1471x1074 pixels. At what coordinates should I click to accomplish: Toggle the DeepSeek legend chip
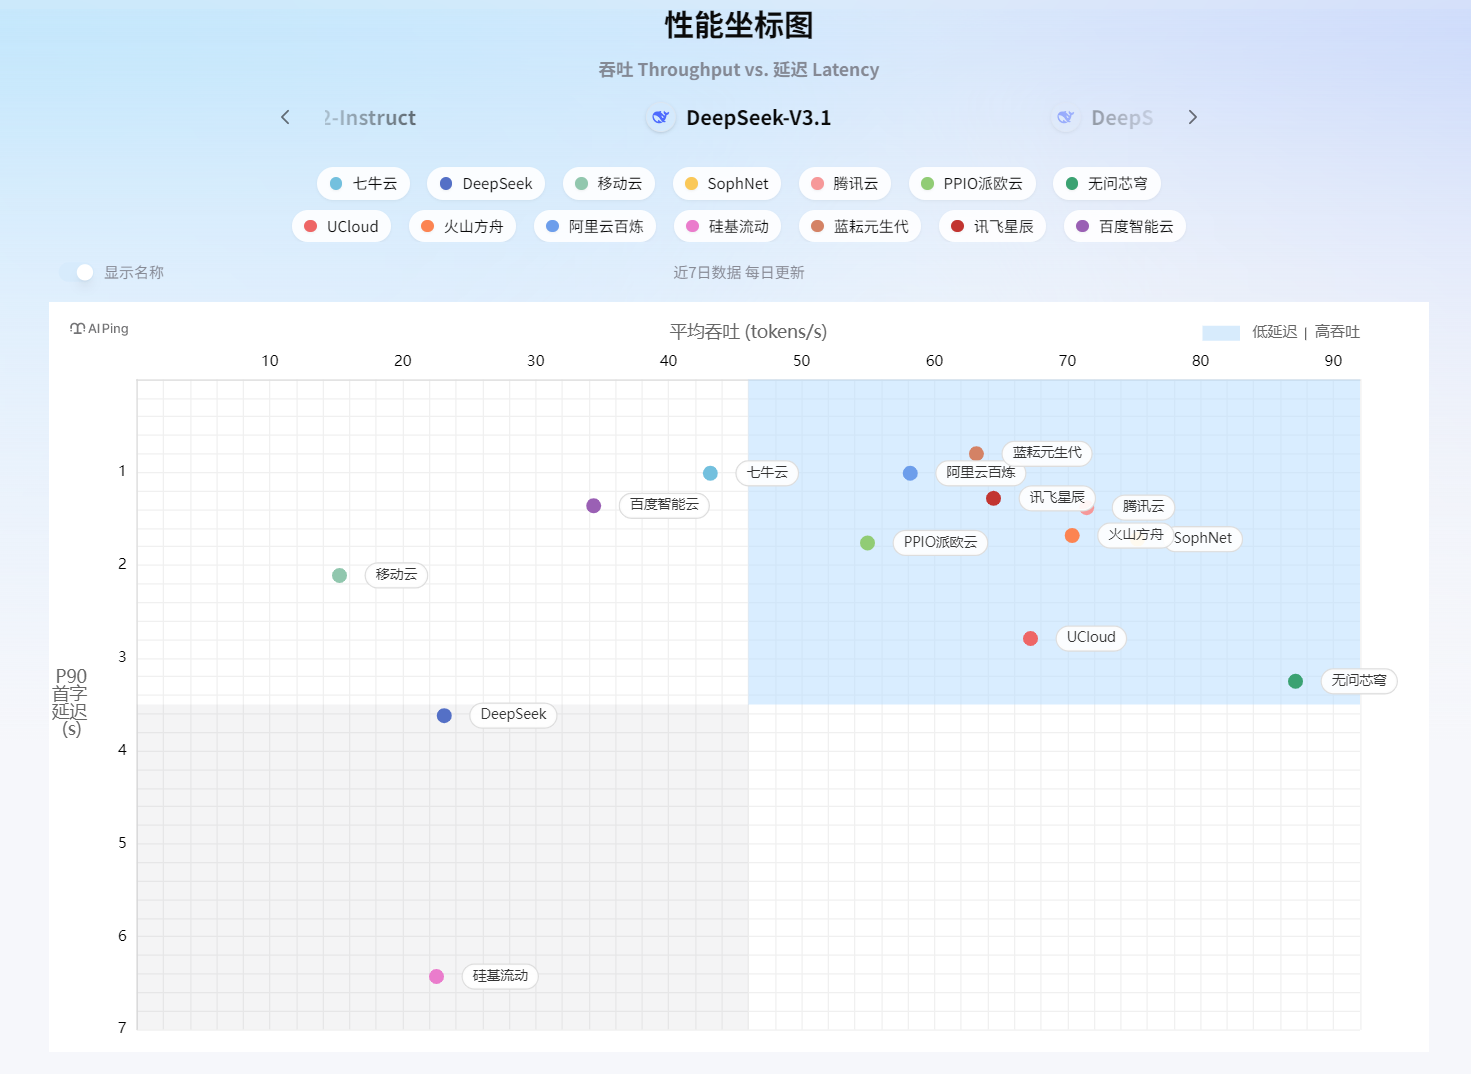(x=486, y=184)
